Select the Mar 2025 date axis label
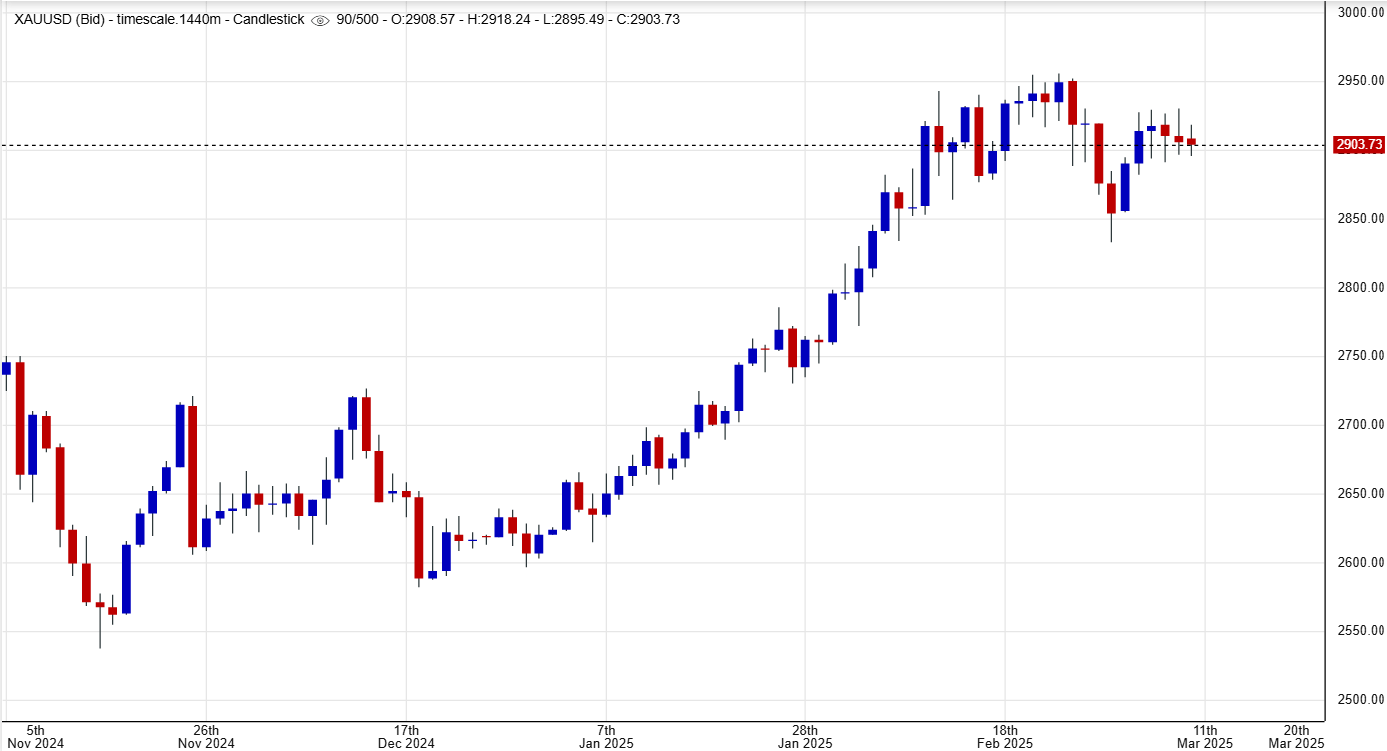 (1206, 743)
